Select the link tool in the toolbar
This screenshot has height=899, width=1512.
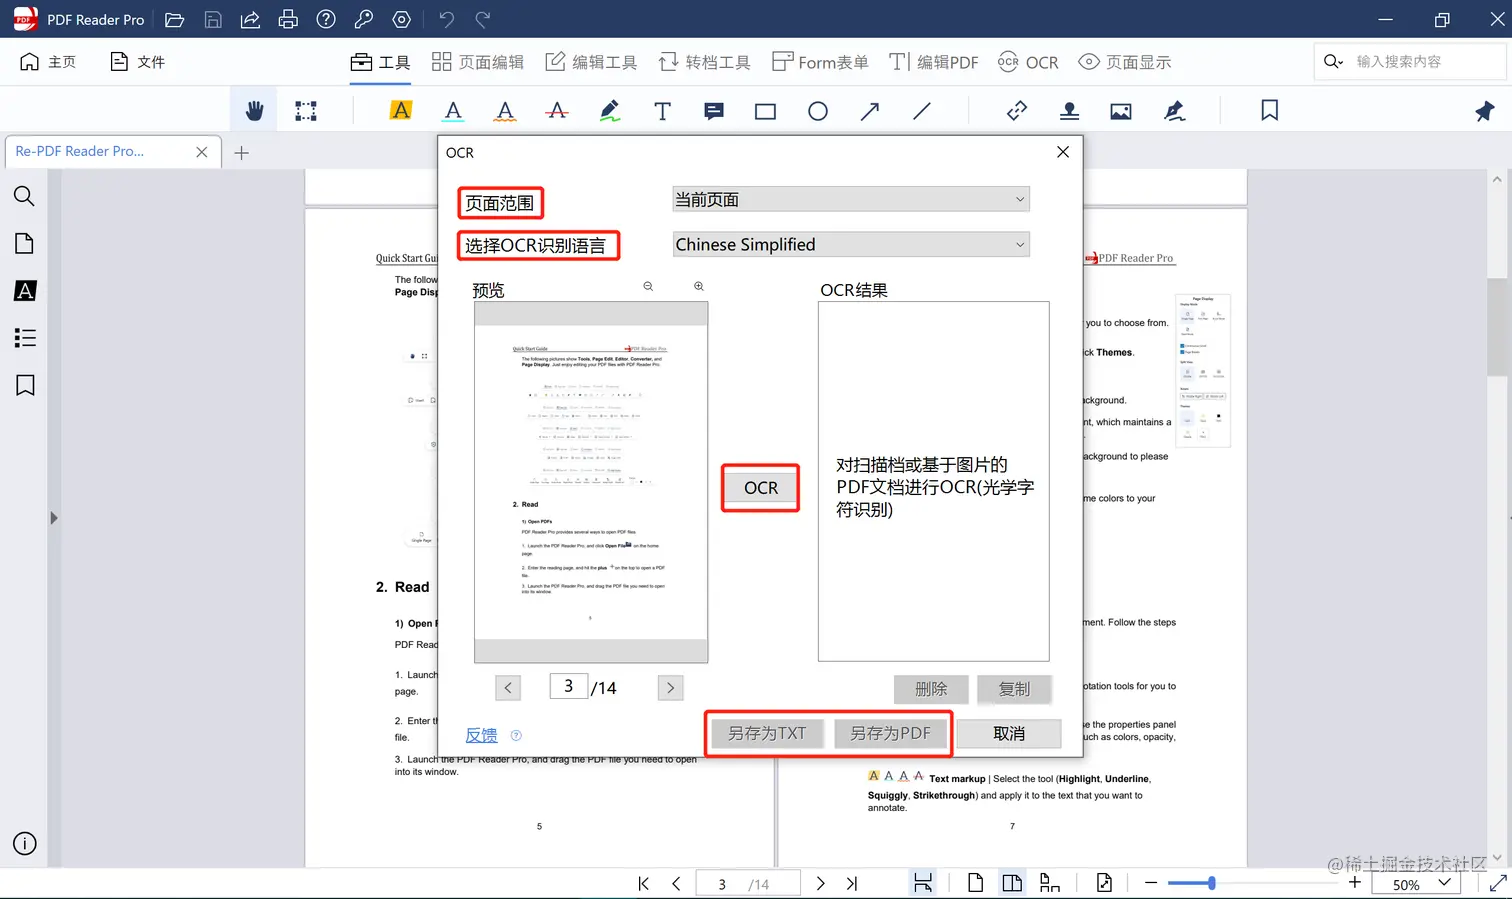click(x=1017, y=111)
